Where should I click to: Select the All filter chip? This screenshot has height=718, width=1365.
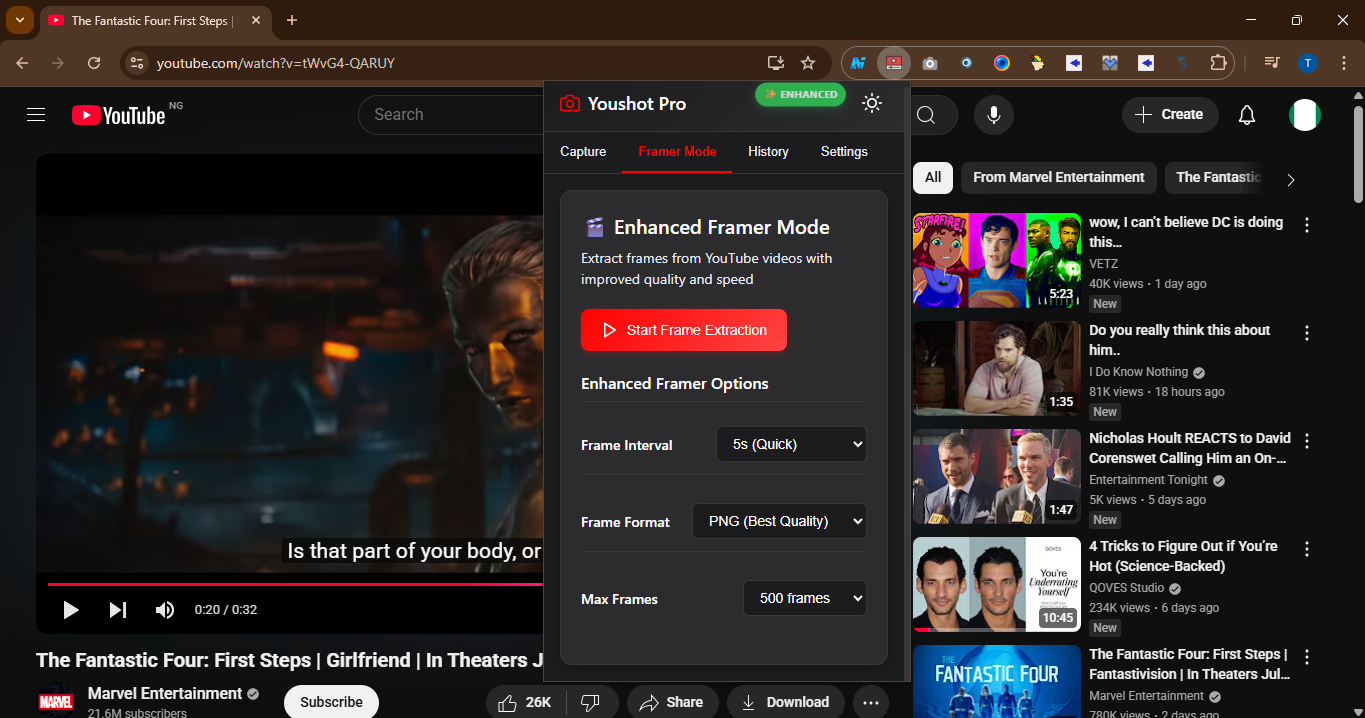coord(933,177)
